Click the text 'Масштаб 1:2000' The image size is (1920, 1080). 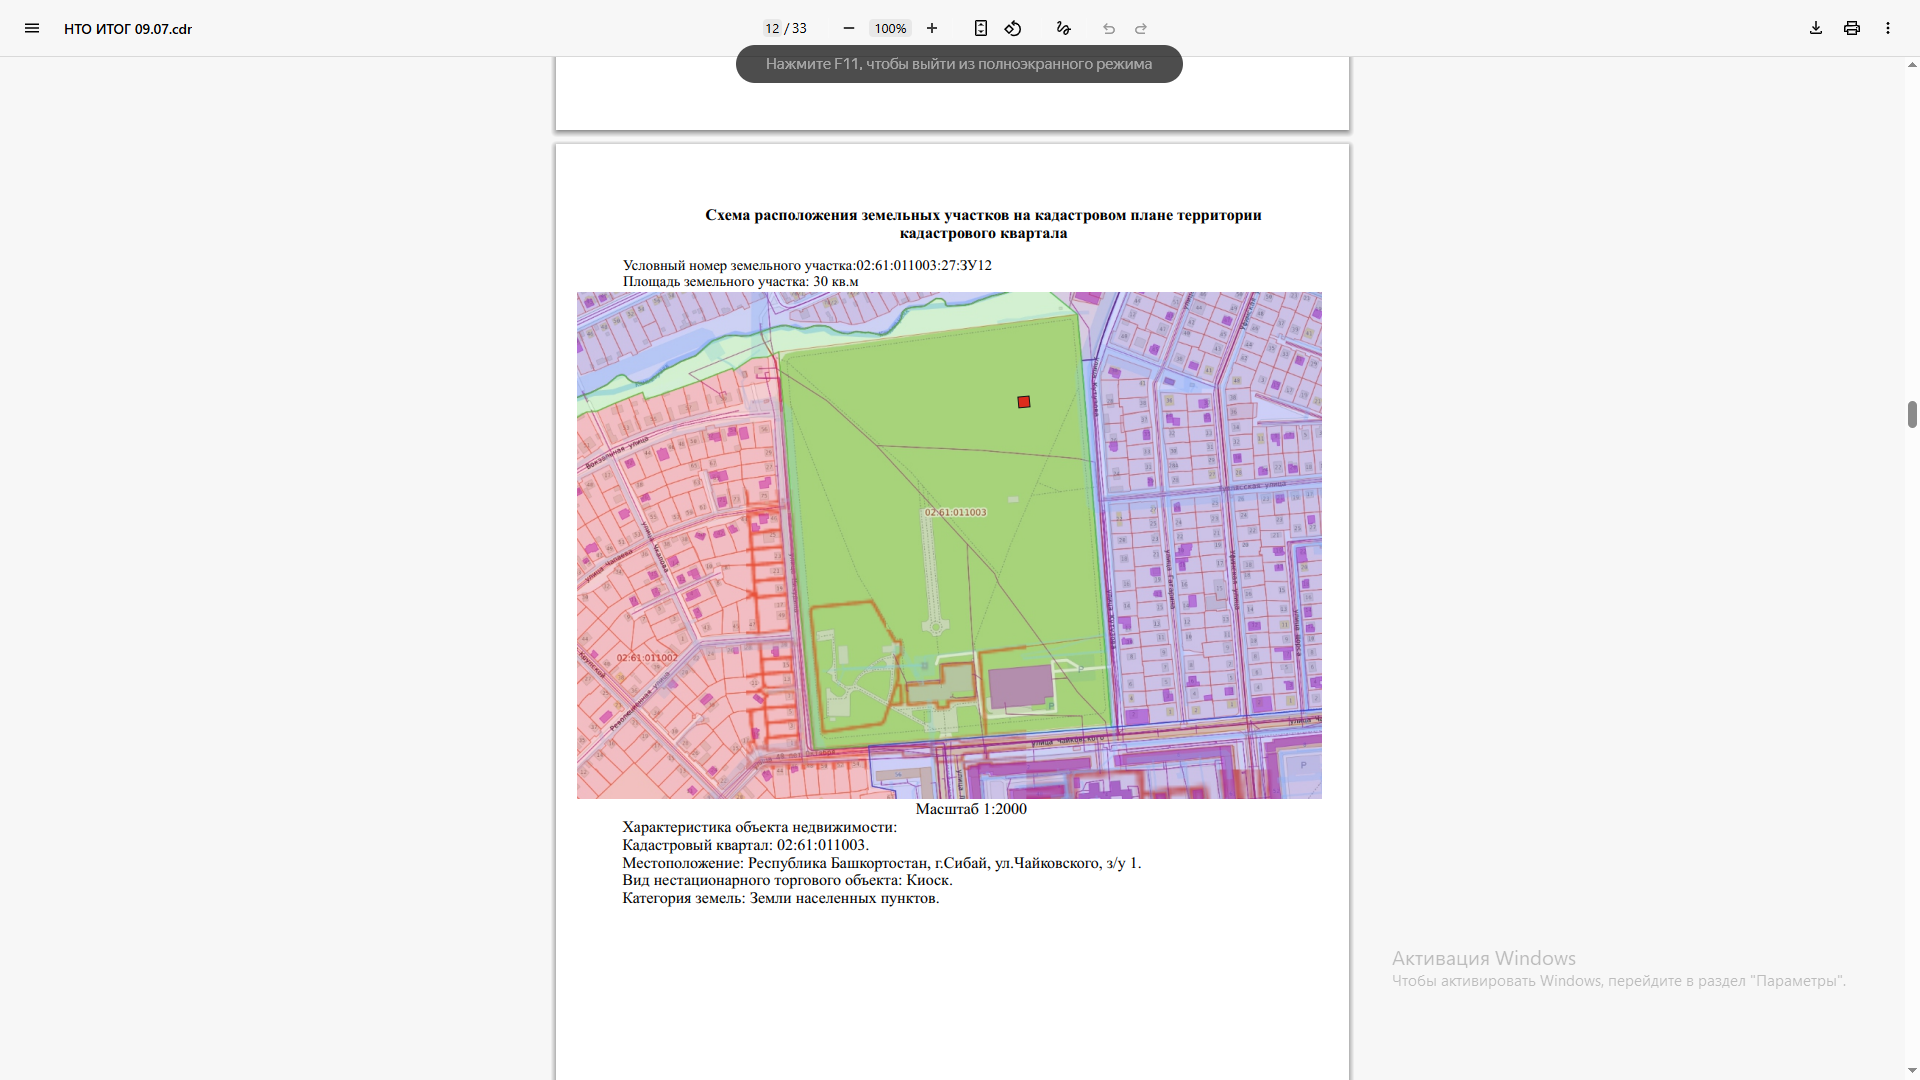coord(971,809)
